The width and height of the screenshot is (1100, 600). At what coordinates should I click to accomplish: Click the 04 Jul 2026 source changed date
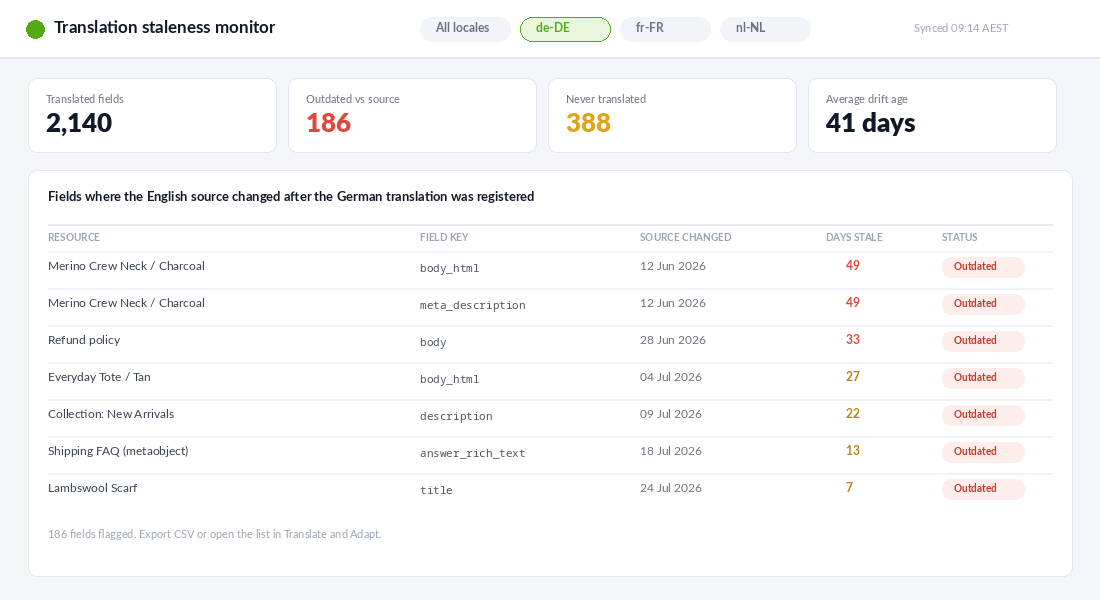[671, 378]
